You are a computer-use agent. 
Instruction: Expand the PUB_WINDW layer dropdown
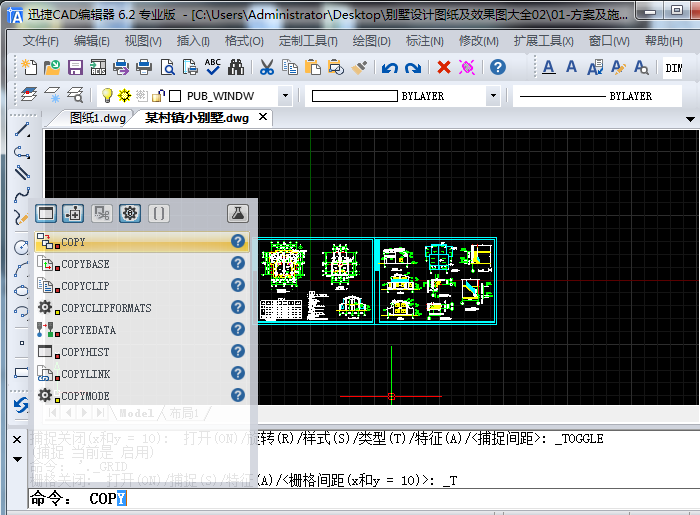click(285, 96)
